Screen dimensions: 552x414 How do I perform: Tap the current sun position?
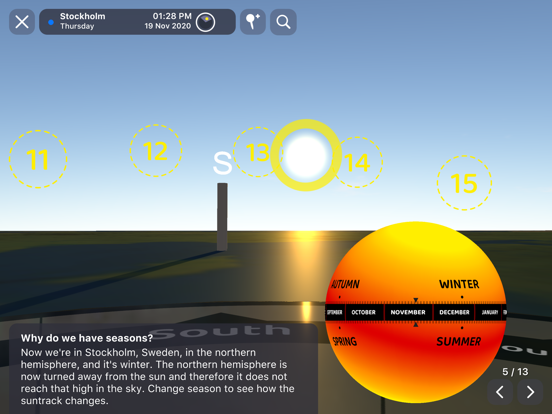pyautogui.click(x=306, y=155)
